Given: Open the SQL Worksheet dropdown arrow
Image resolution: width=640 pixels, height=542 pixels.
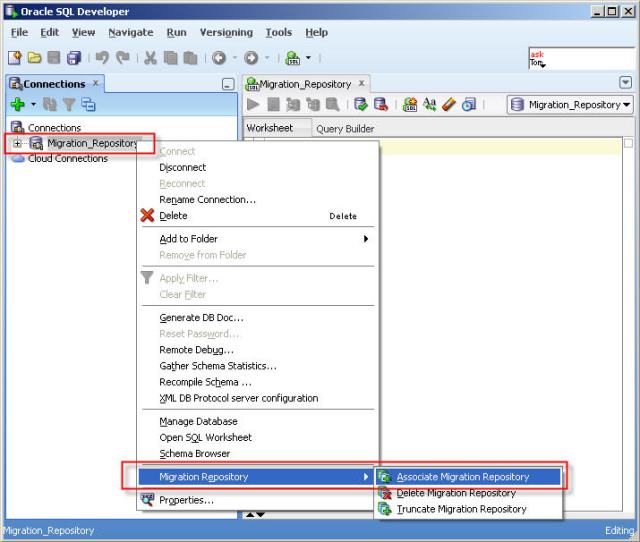Looking at the screenshot, I should pos(308,58).
